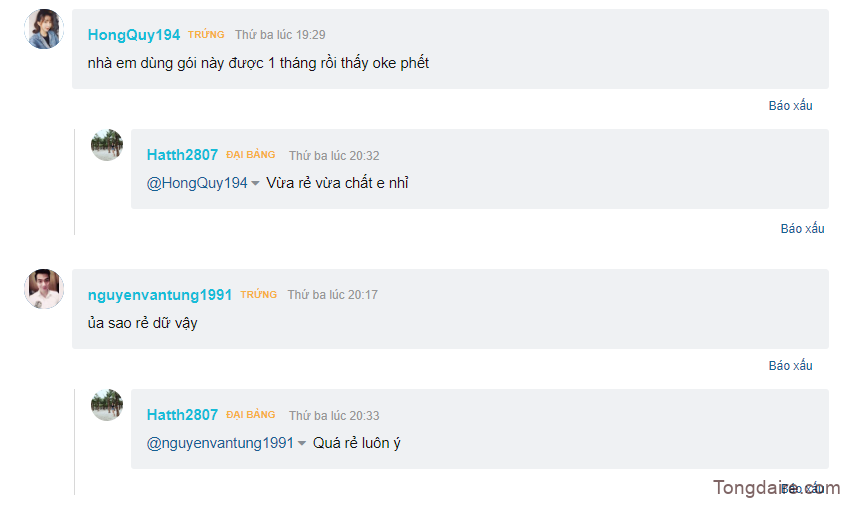Open timestamp Thứ ba lúc 20:33

click(334, 416)
